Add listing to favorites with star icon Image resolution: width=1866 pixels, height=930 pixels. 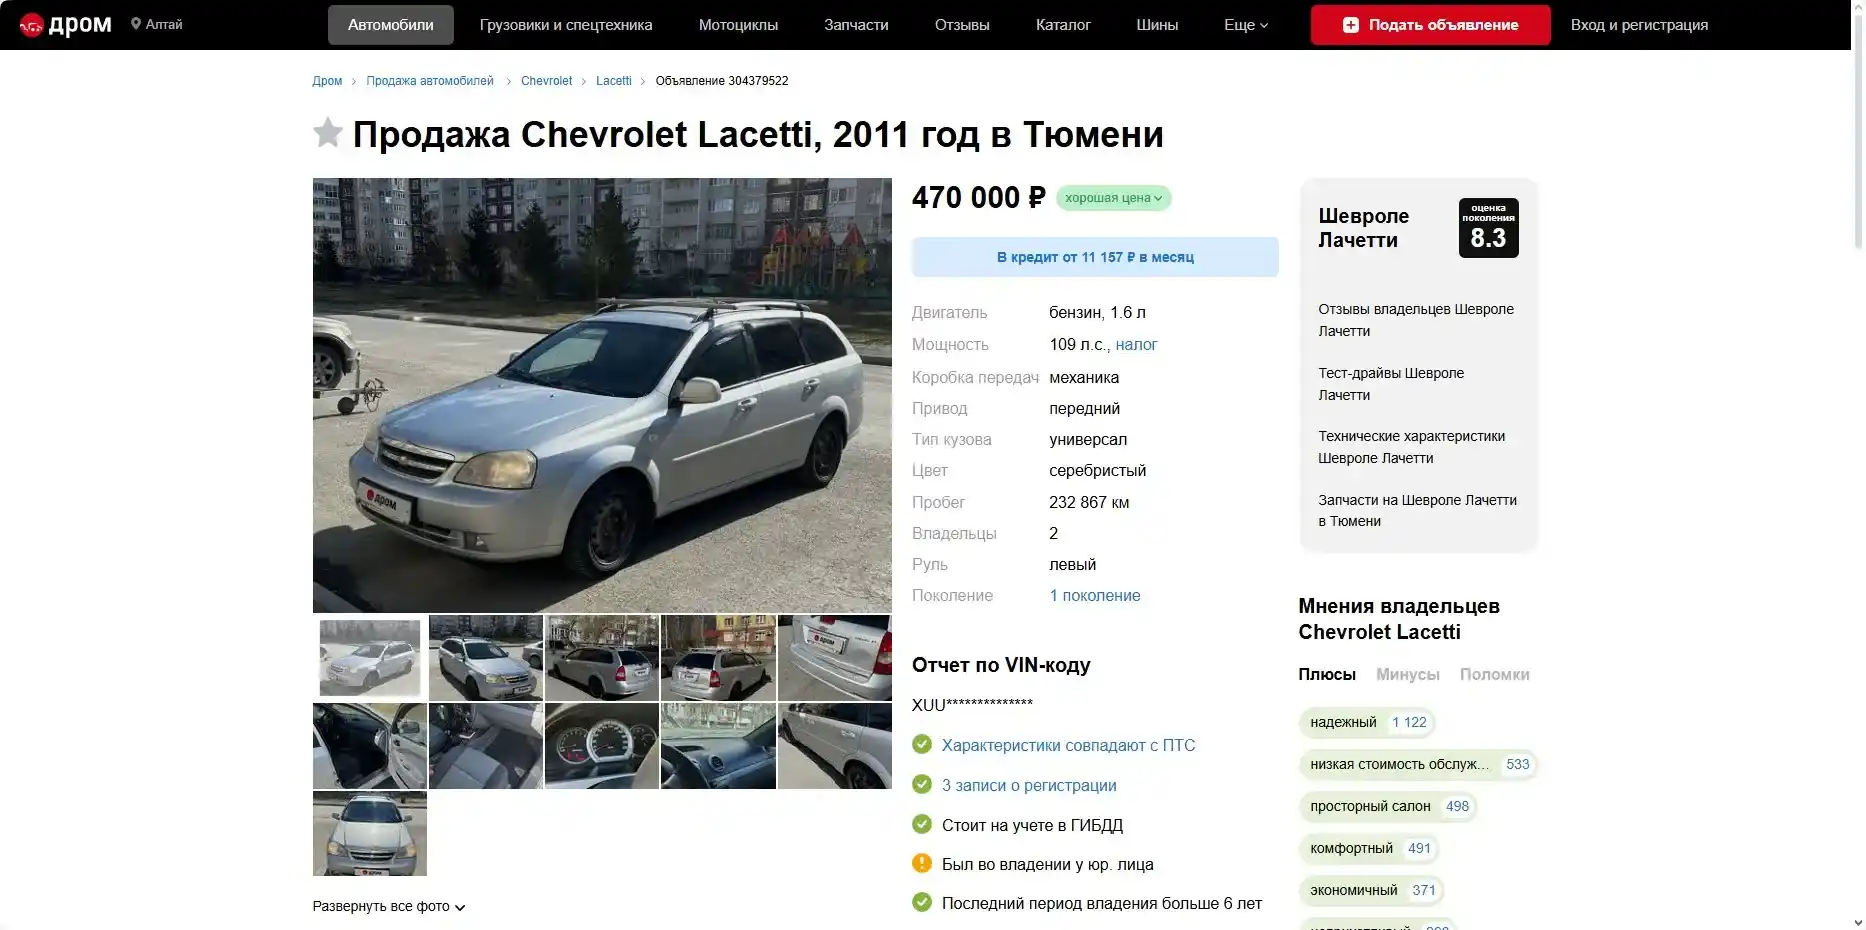[x=328, y=133]
